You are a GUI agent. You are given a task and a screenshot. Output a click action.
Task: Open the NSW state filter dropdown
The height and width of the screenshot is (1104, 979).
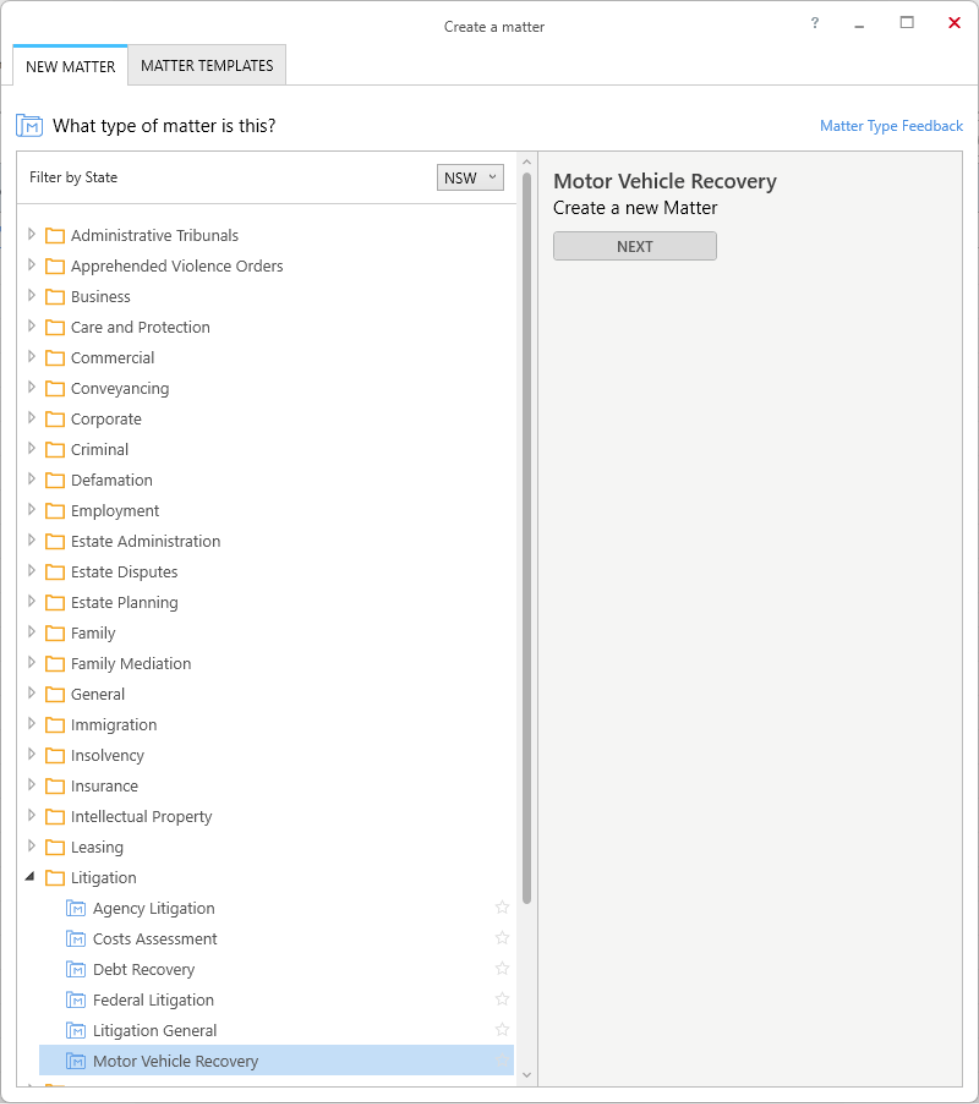pyautogui.click(x=470, y=177)
